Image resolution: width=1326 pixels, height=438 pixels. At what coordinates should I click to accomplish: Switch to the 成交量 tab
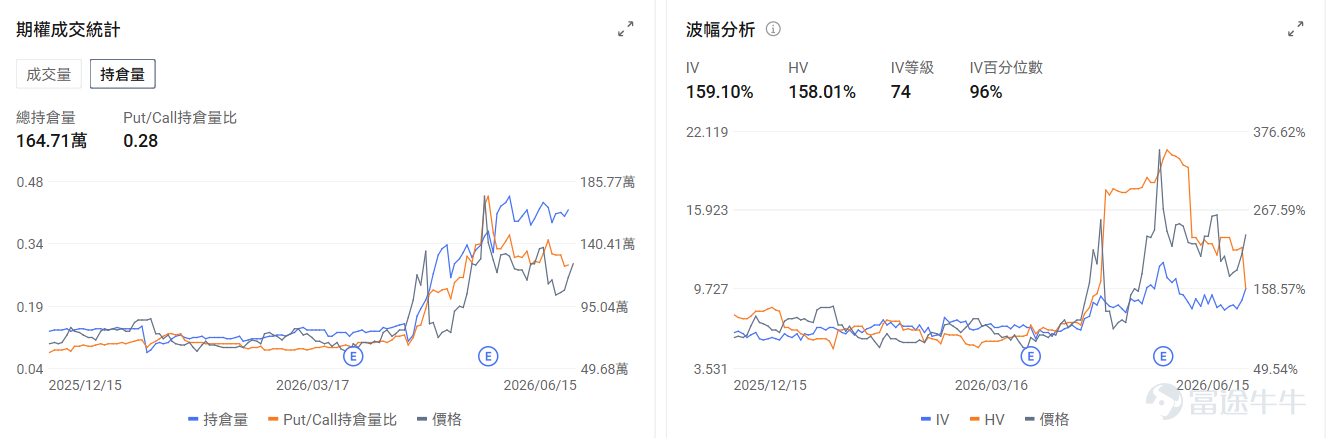(49, 74)
